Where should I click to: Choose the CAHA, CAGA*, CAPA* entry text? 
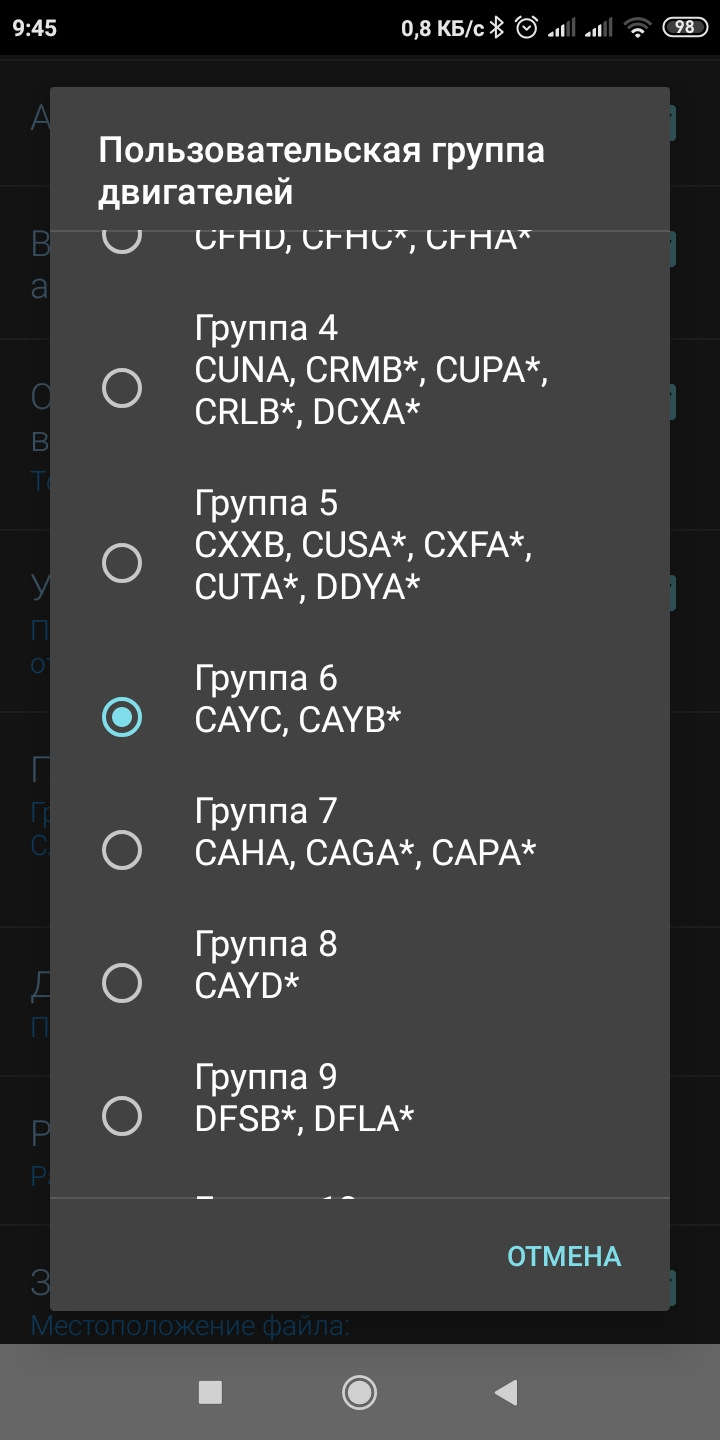(365, 852)
